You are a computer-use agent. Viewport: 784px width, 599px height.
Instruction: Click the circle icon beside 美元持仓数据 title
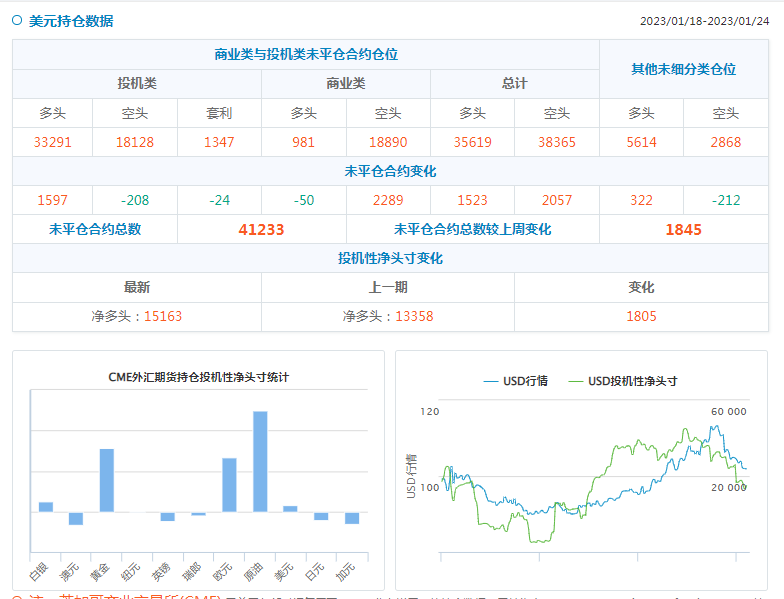point(17,20)
